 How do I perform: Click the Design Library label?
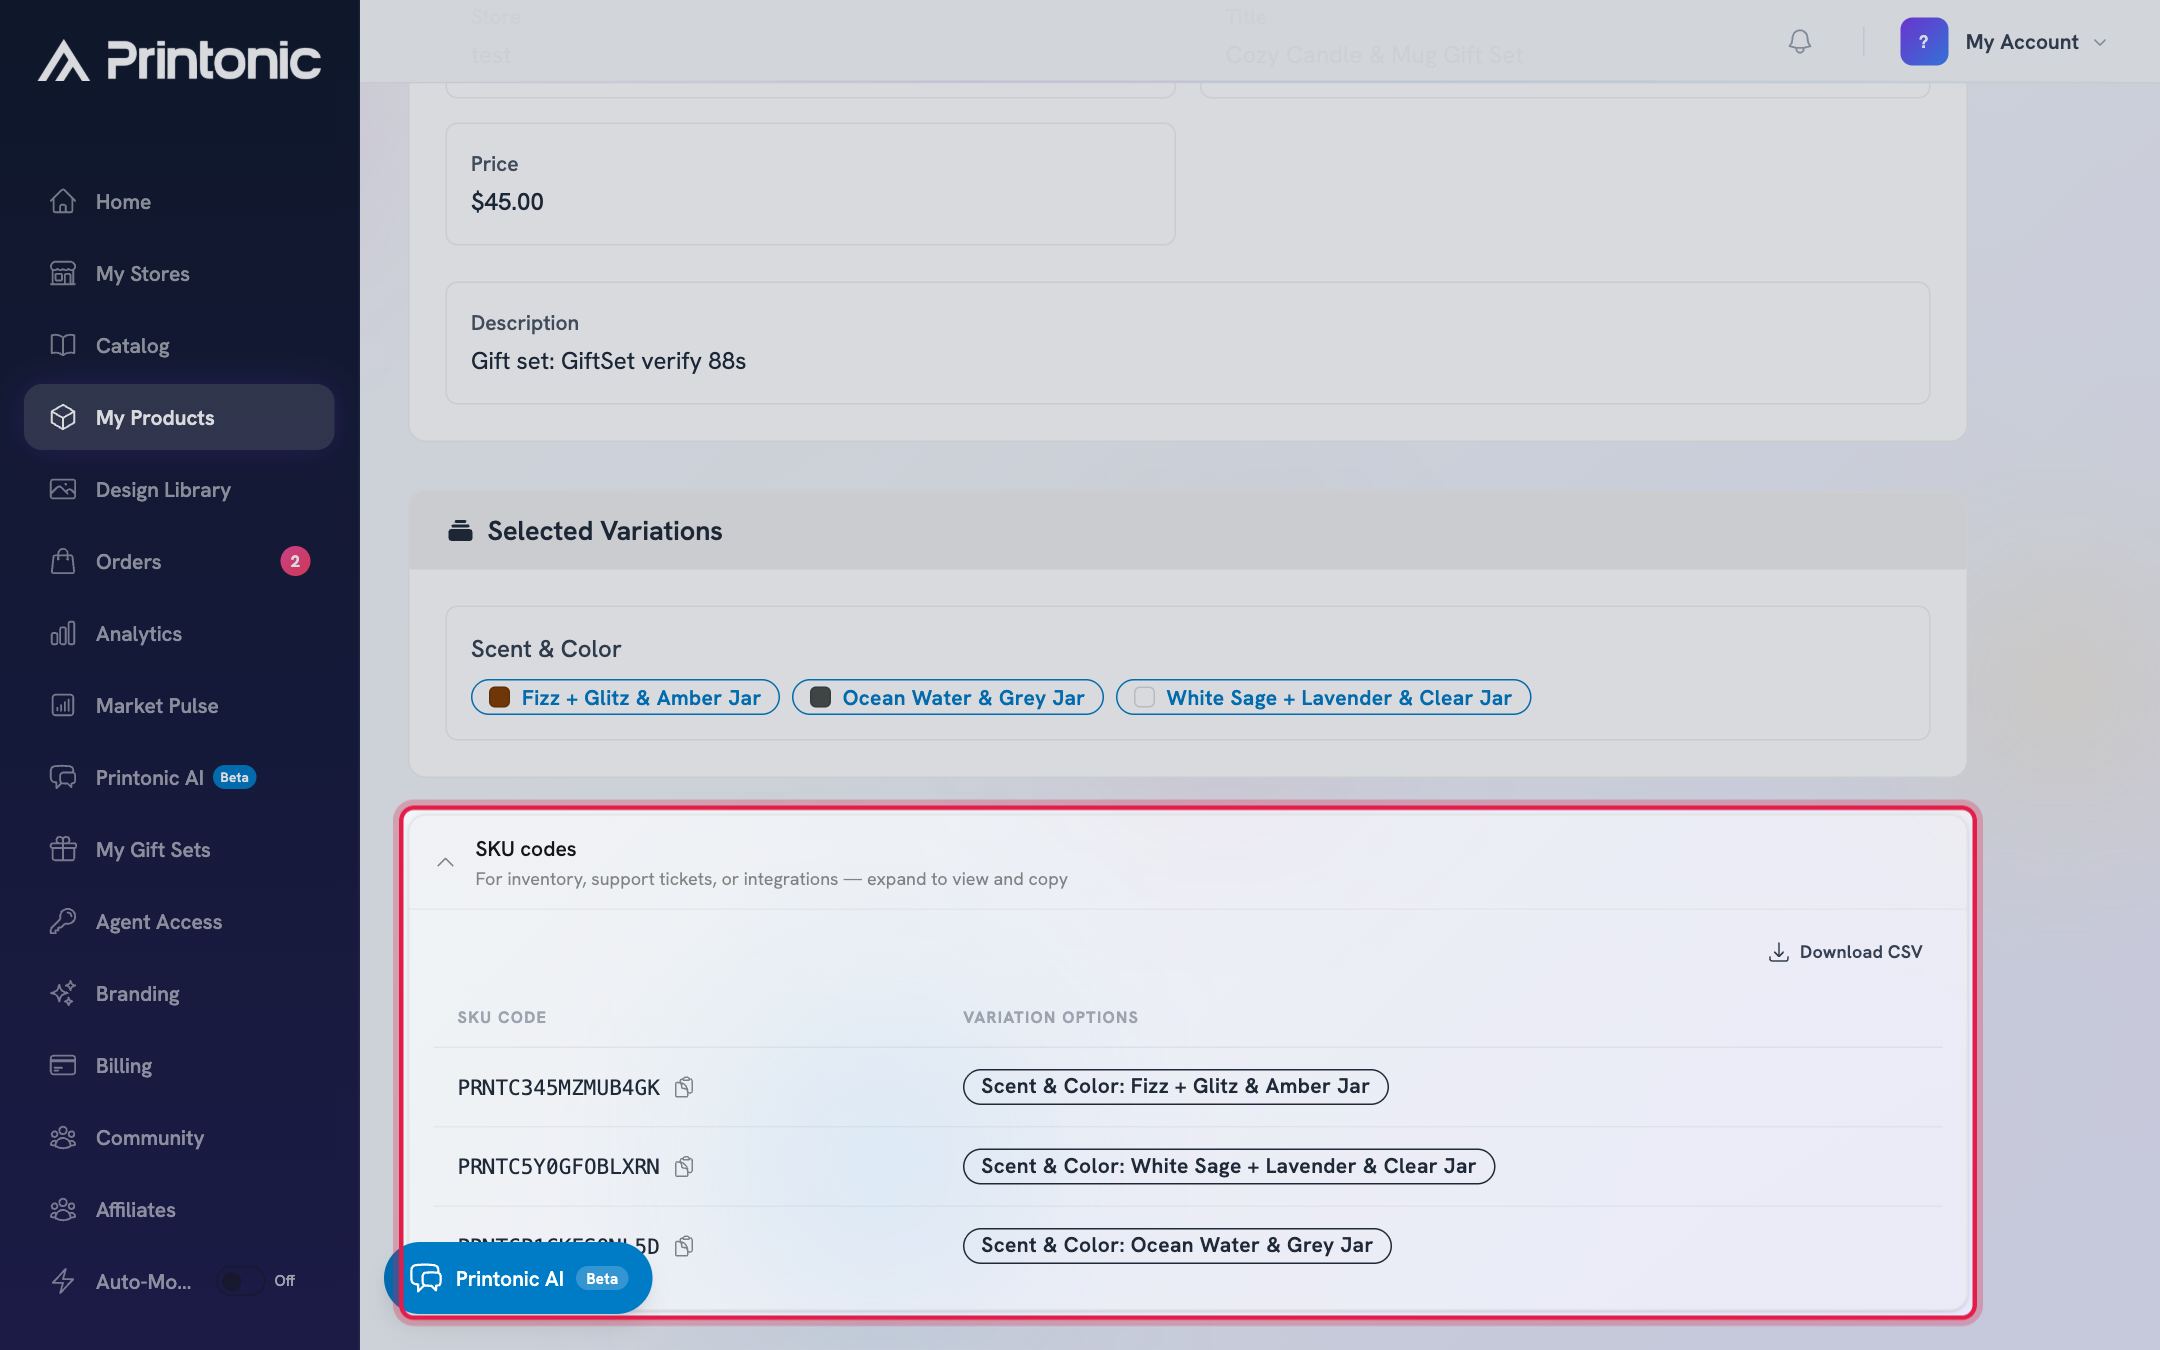coord(163,489)
